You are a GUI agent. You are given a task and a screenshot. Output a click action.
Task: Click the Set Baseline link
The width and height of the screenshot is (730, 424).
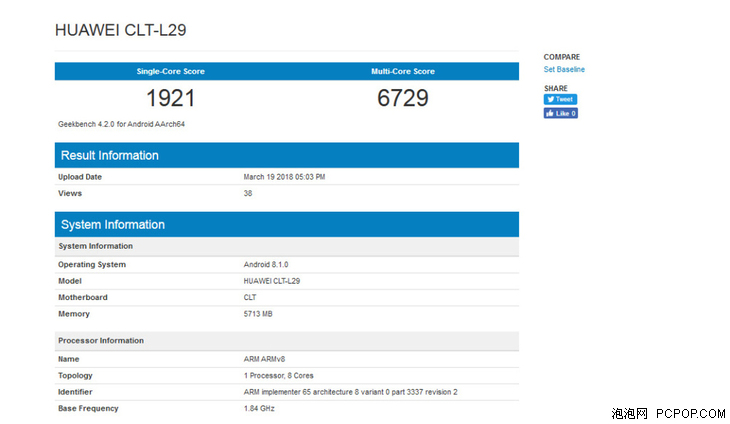pos(564,69)
